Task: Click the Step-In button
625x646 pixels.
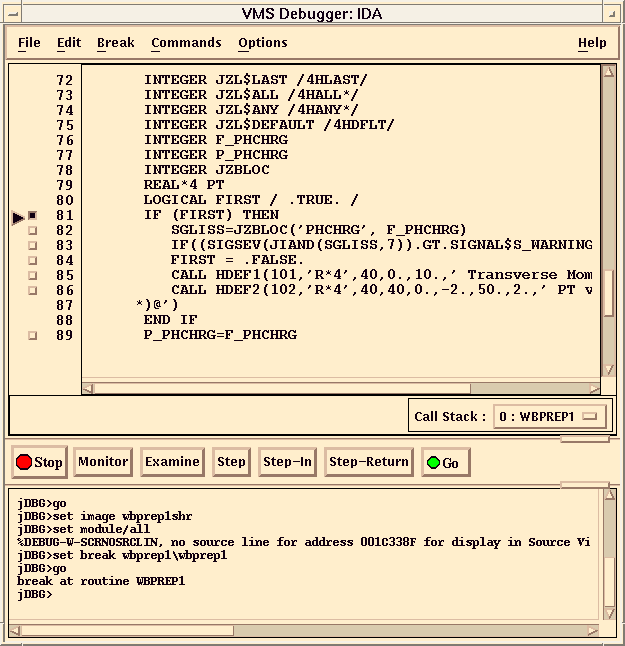Action: coord(287,462)
